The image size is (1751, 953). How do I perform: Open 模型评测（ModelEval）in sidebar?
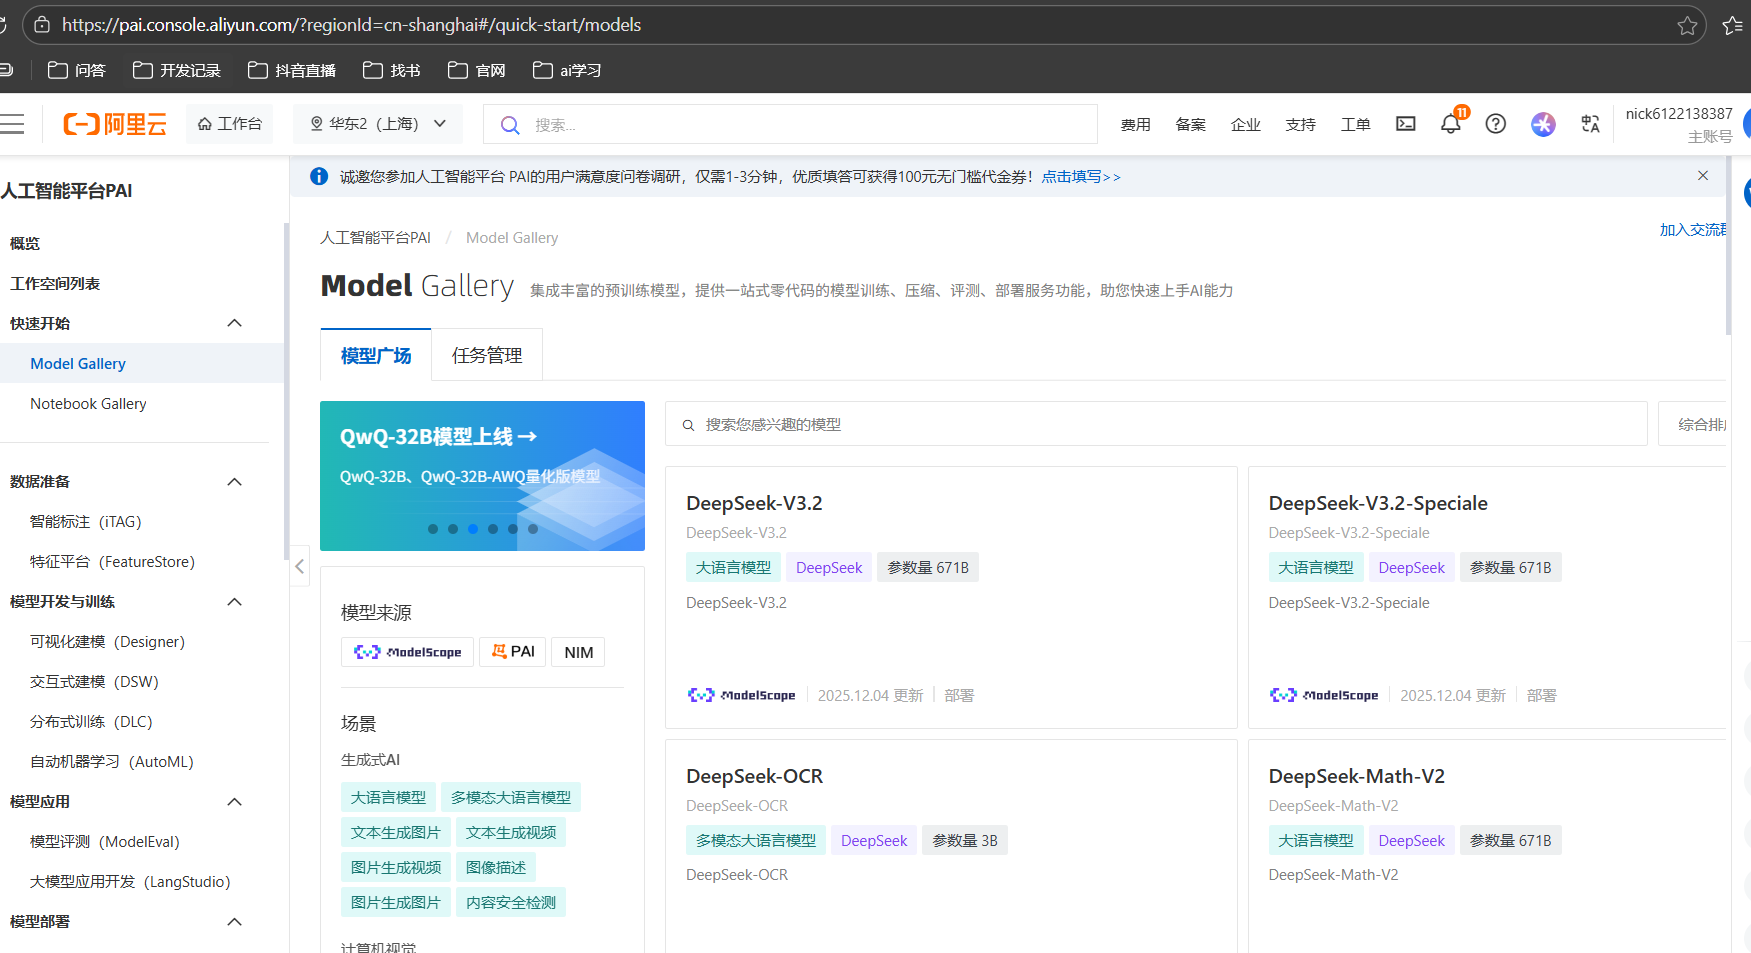105,842
